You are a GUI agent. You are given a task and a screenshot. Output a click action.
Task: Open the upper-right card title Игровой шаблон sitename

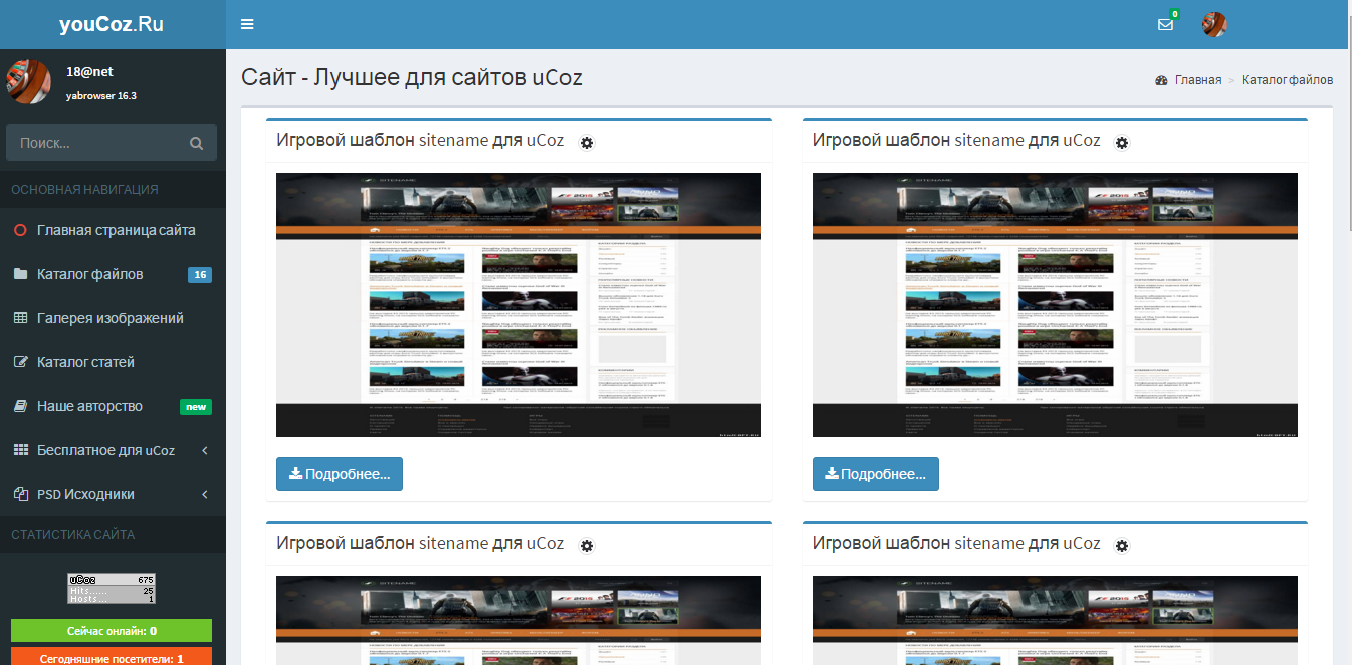coord(956,141)
